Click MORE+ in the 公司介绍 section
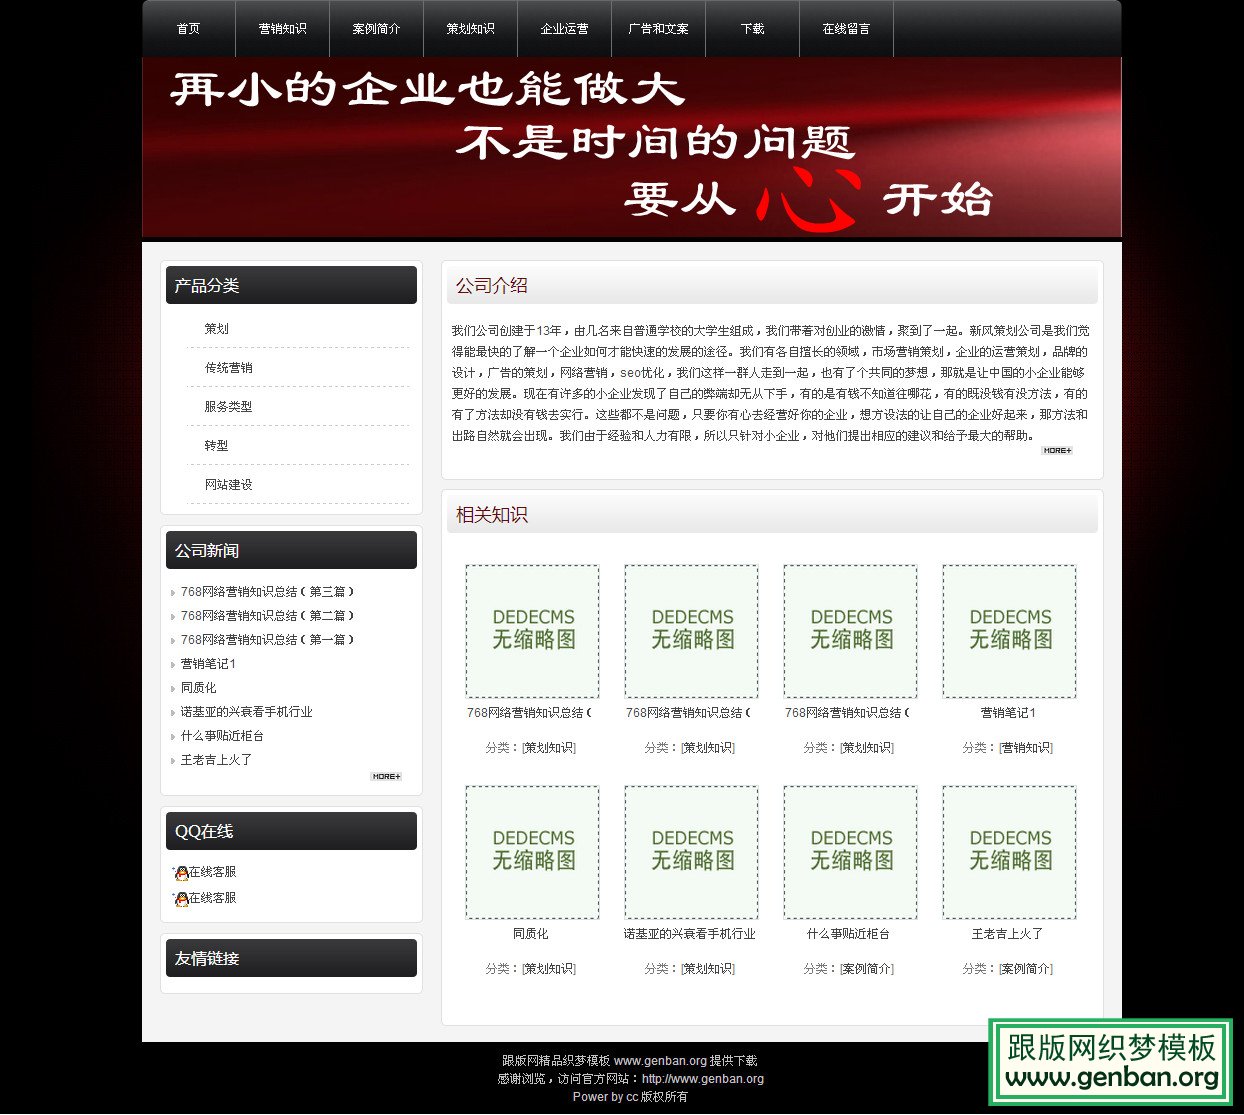Image resolution: width=1244 pixels, height=1115 pixels. tap(1056, 451)
